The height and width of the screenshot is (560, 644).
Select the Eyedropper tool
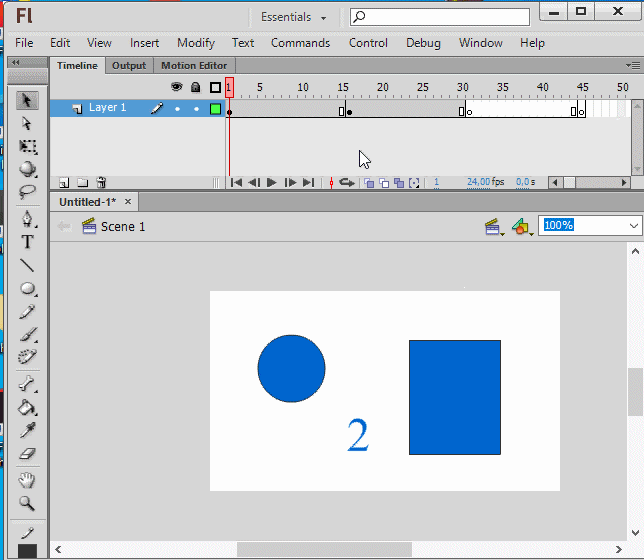point(27,430)
